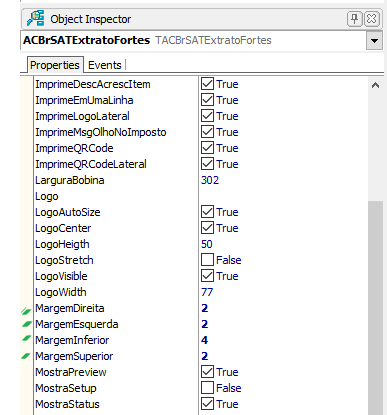The width and height of the screenshot is (387, 415).
Task: Select the MostraPreview property name
Action: (x=71, y=372)
